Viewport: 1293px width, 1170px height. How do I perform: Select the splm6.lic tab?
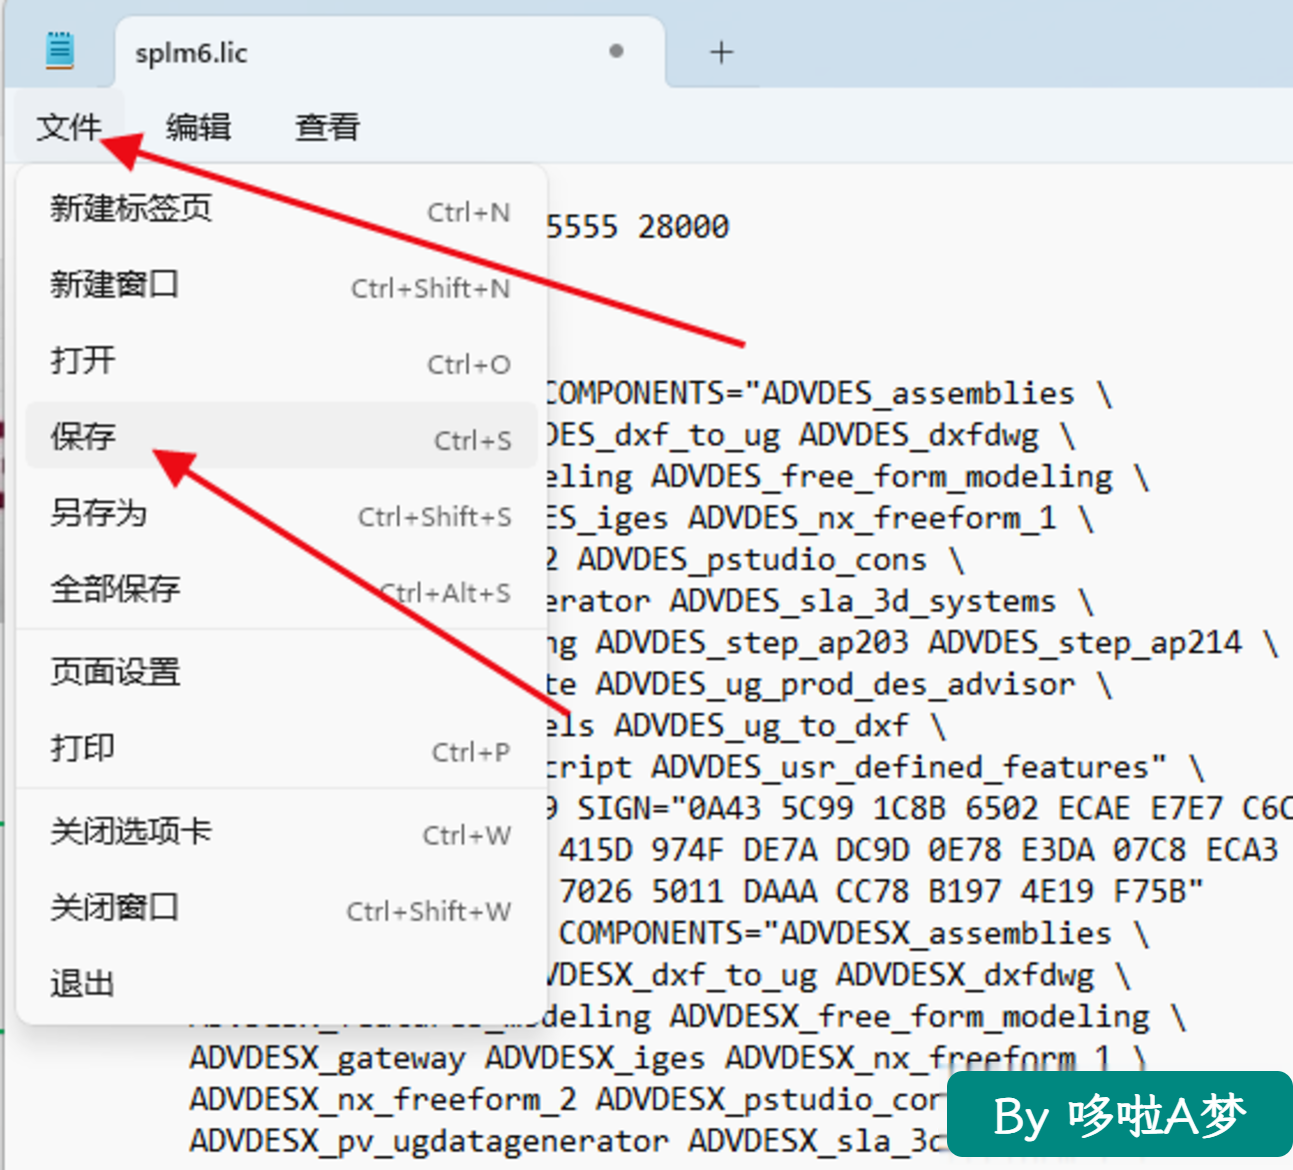390,52
